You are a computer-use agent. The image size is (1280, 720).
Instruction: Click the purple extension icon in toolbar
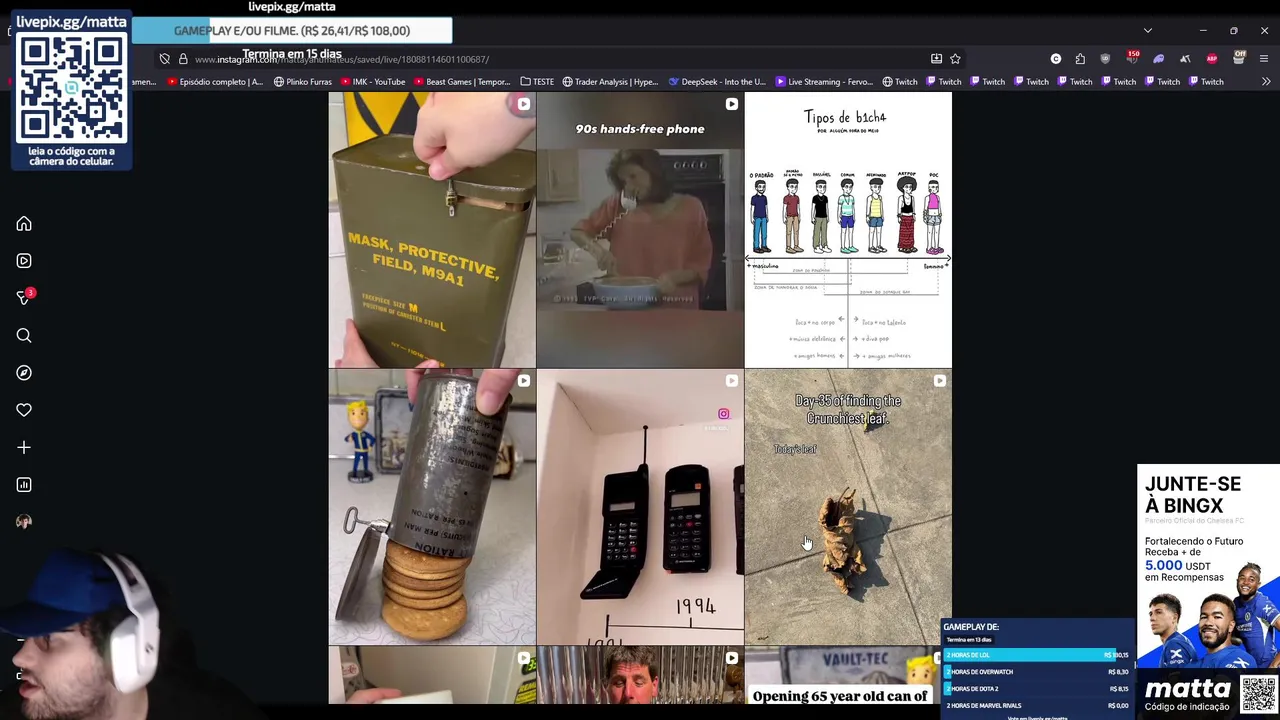[x=1159, y=59]
